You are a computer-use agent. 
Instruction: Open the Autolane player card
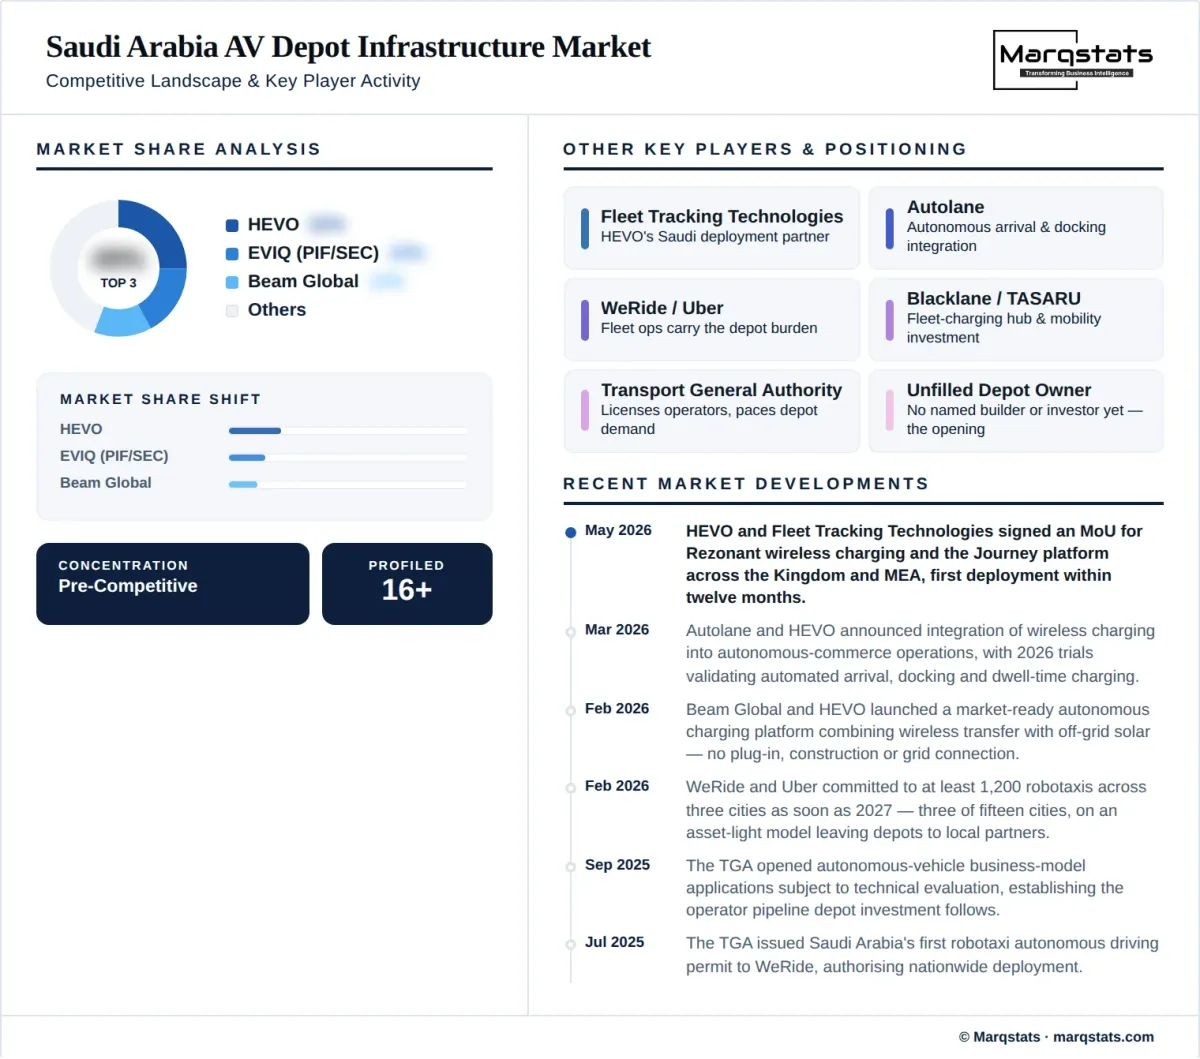tap(1016, 228)
